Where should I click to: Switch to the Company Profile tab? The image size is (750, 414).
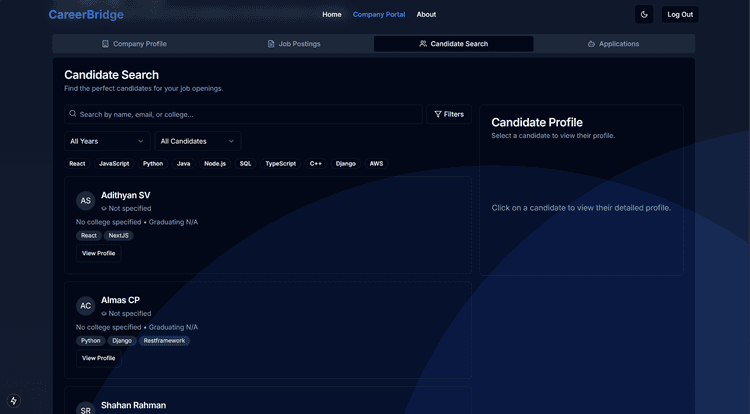pyautogui.click(x=134, y=44)
